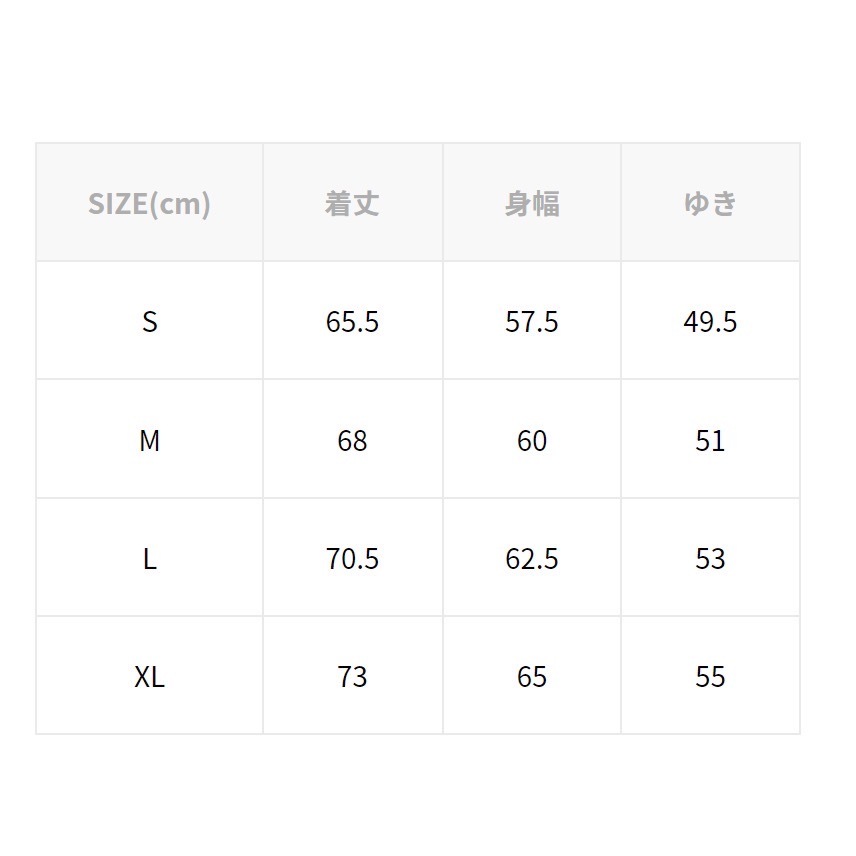
Task: Click the 65 body width cell
Action: point(532,677)
